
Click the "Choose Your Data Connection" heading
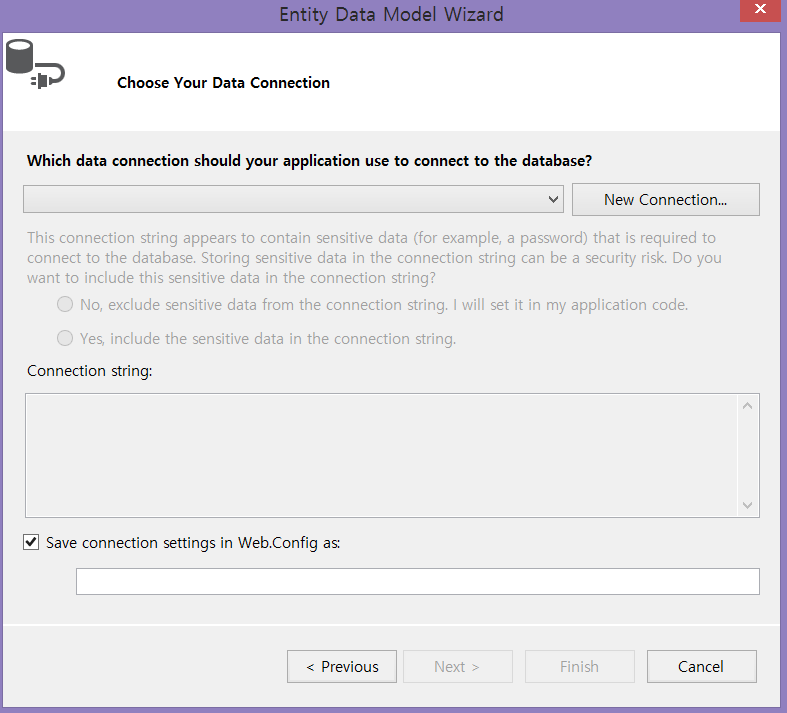coord(223,83)
